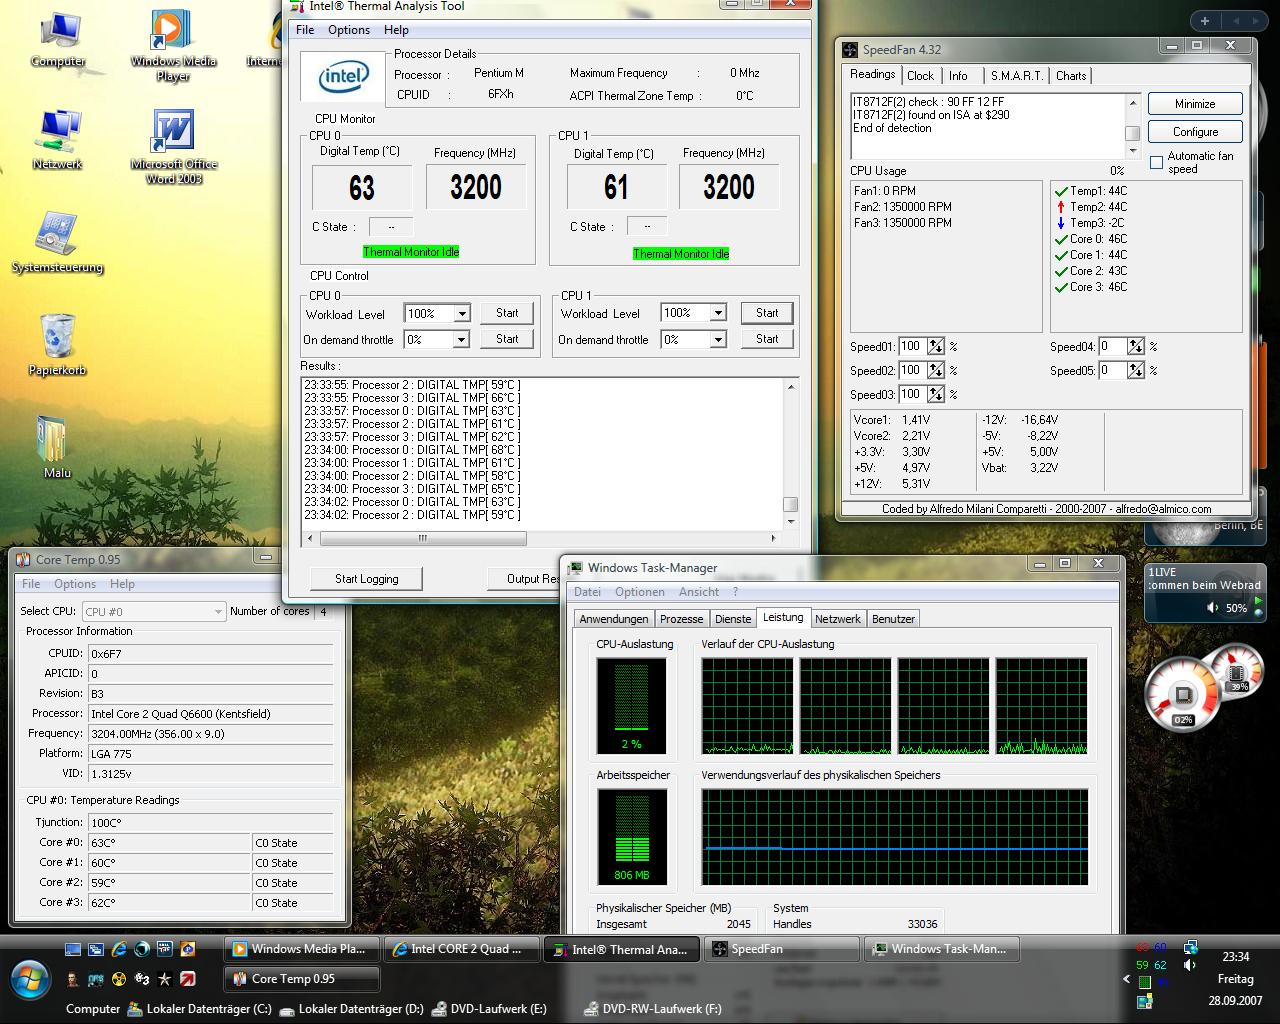Open the Papierkorb recycle bin
This screenshot has height=1024, width=1280.
(57, 345)
